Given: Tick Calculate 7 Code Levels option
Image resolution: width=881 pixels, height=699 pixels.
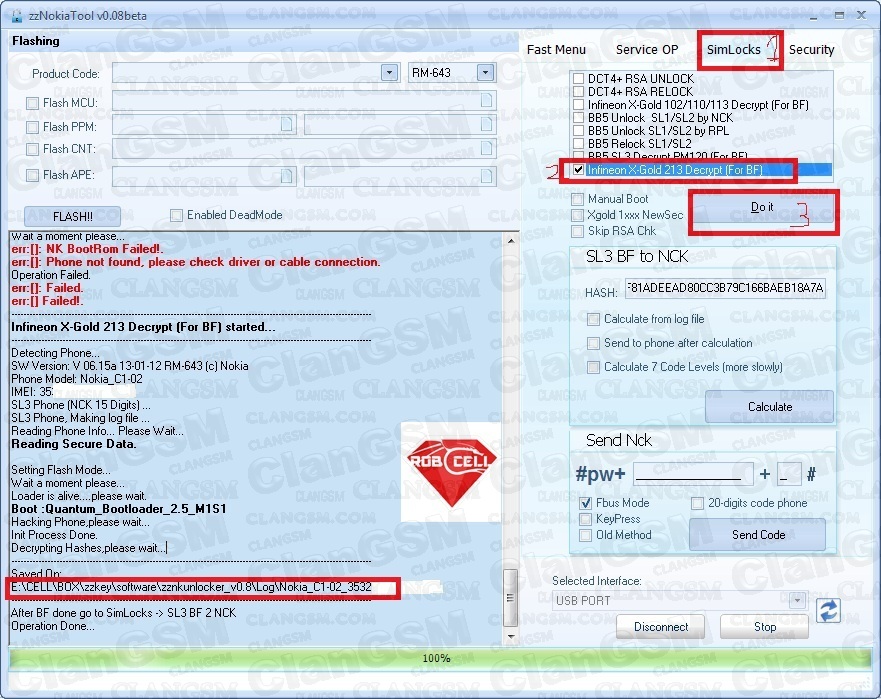Looking at the screenshot, I should [x=593, y=367].
